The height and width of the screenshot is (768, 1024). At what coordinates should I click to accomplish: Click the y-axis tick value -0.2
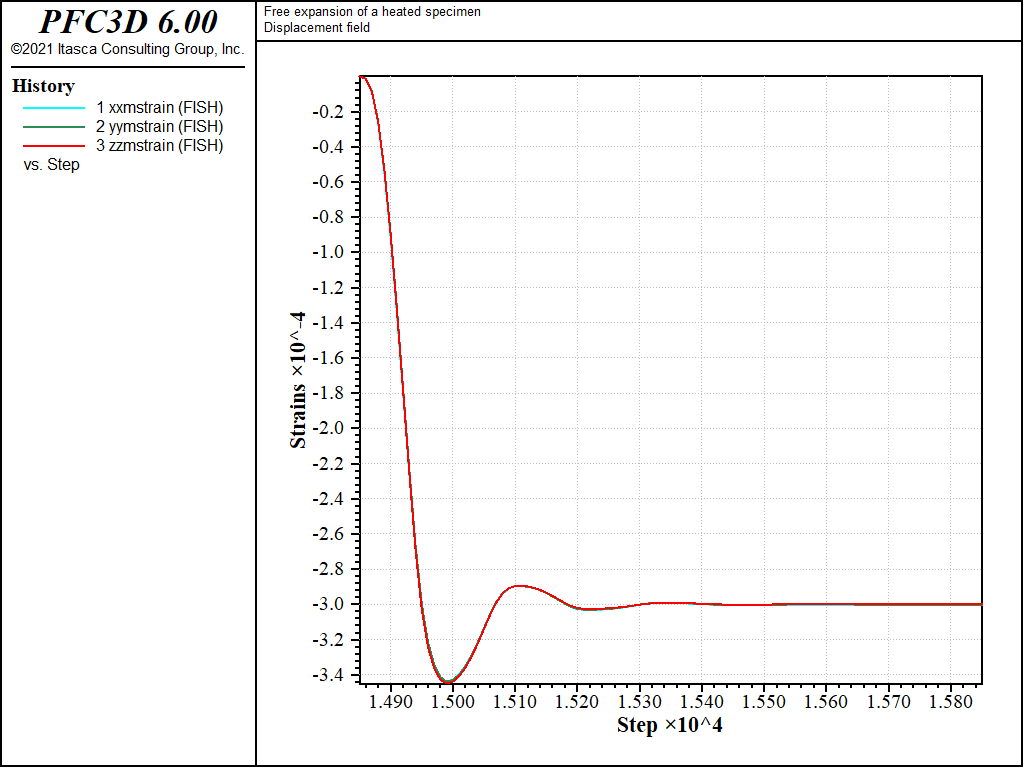pos(328,112)
